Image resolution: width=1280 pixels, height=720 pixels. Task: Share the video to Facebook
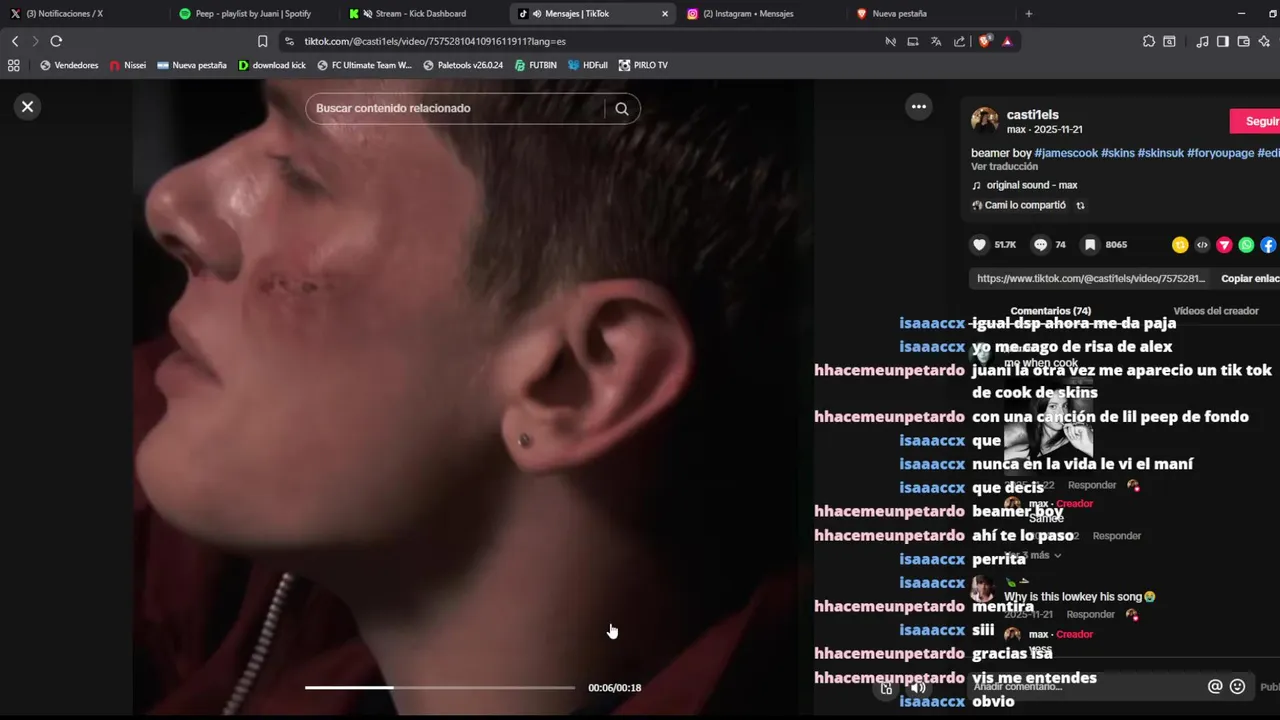pyautogui.click(x=1268, y=245)
